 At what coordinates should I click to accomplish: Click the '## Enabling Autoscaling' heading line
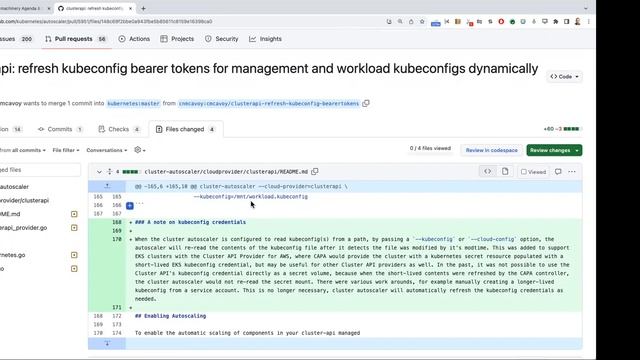[171, 316]
